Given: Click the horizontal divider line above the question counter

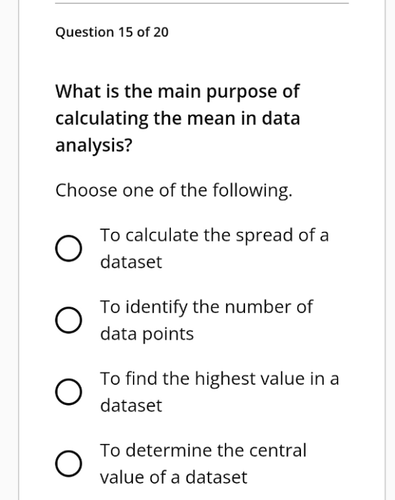Looking at the screenshot, I should (x=202, y=3).
